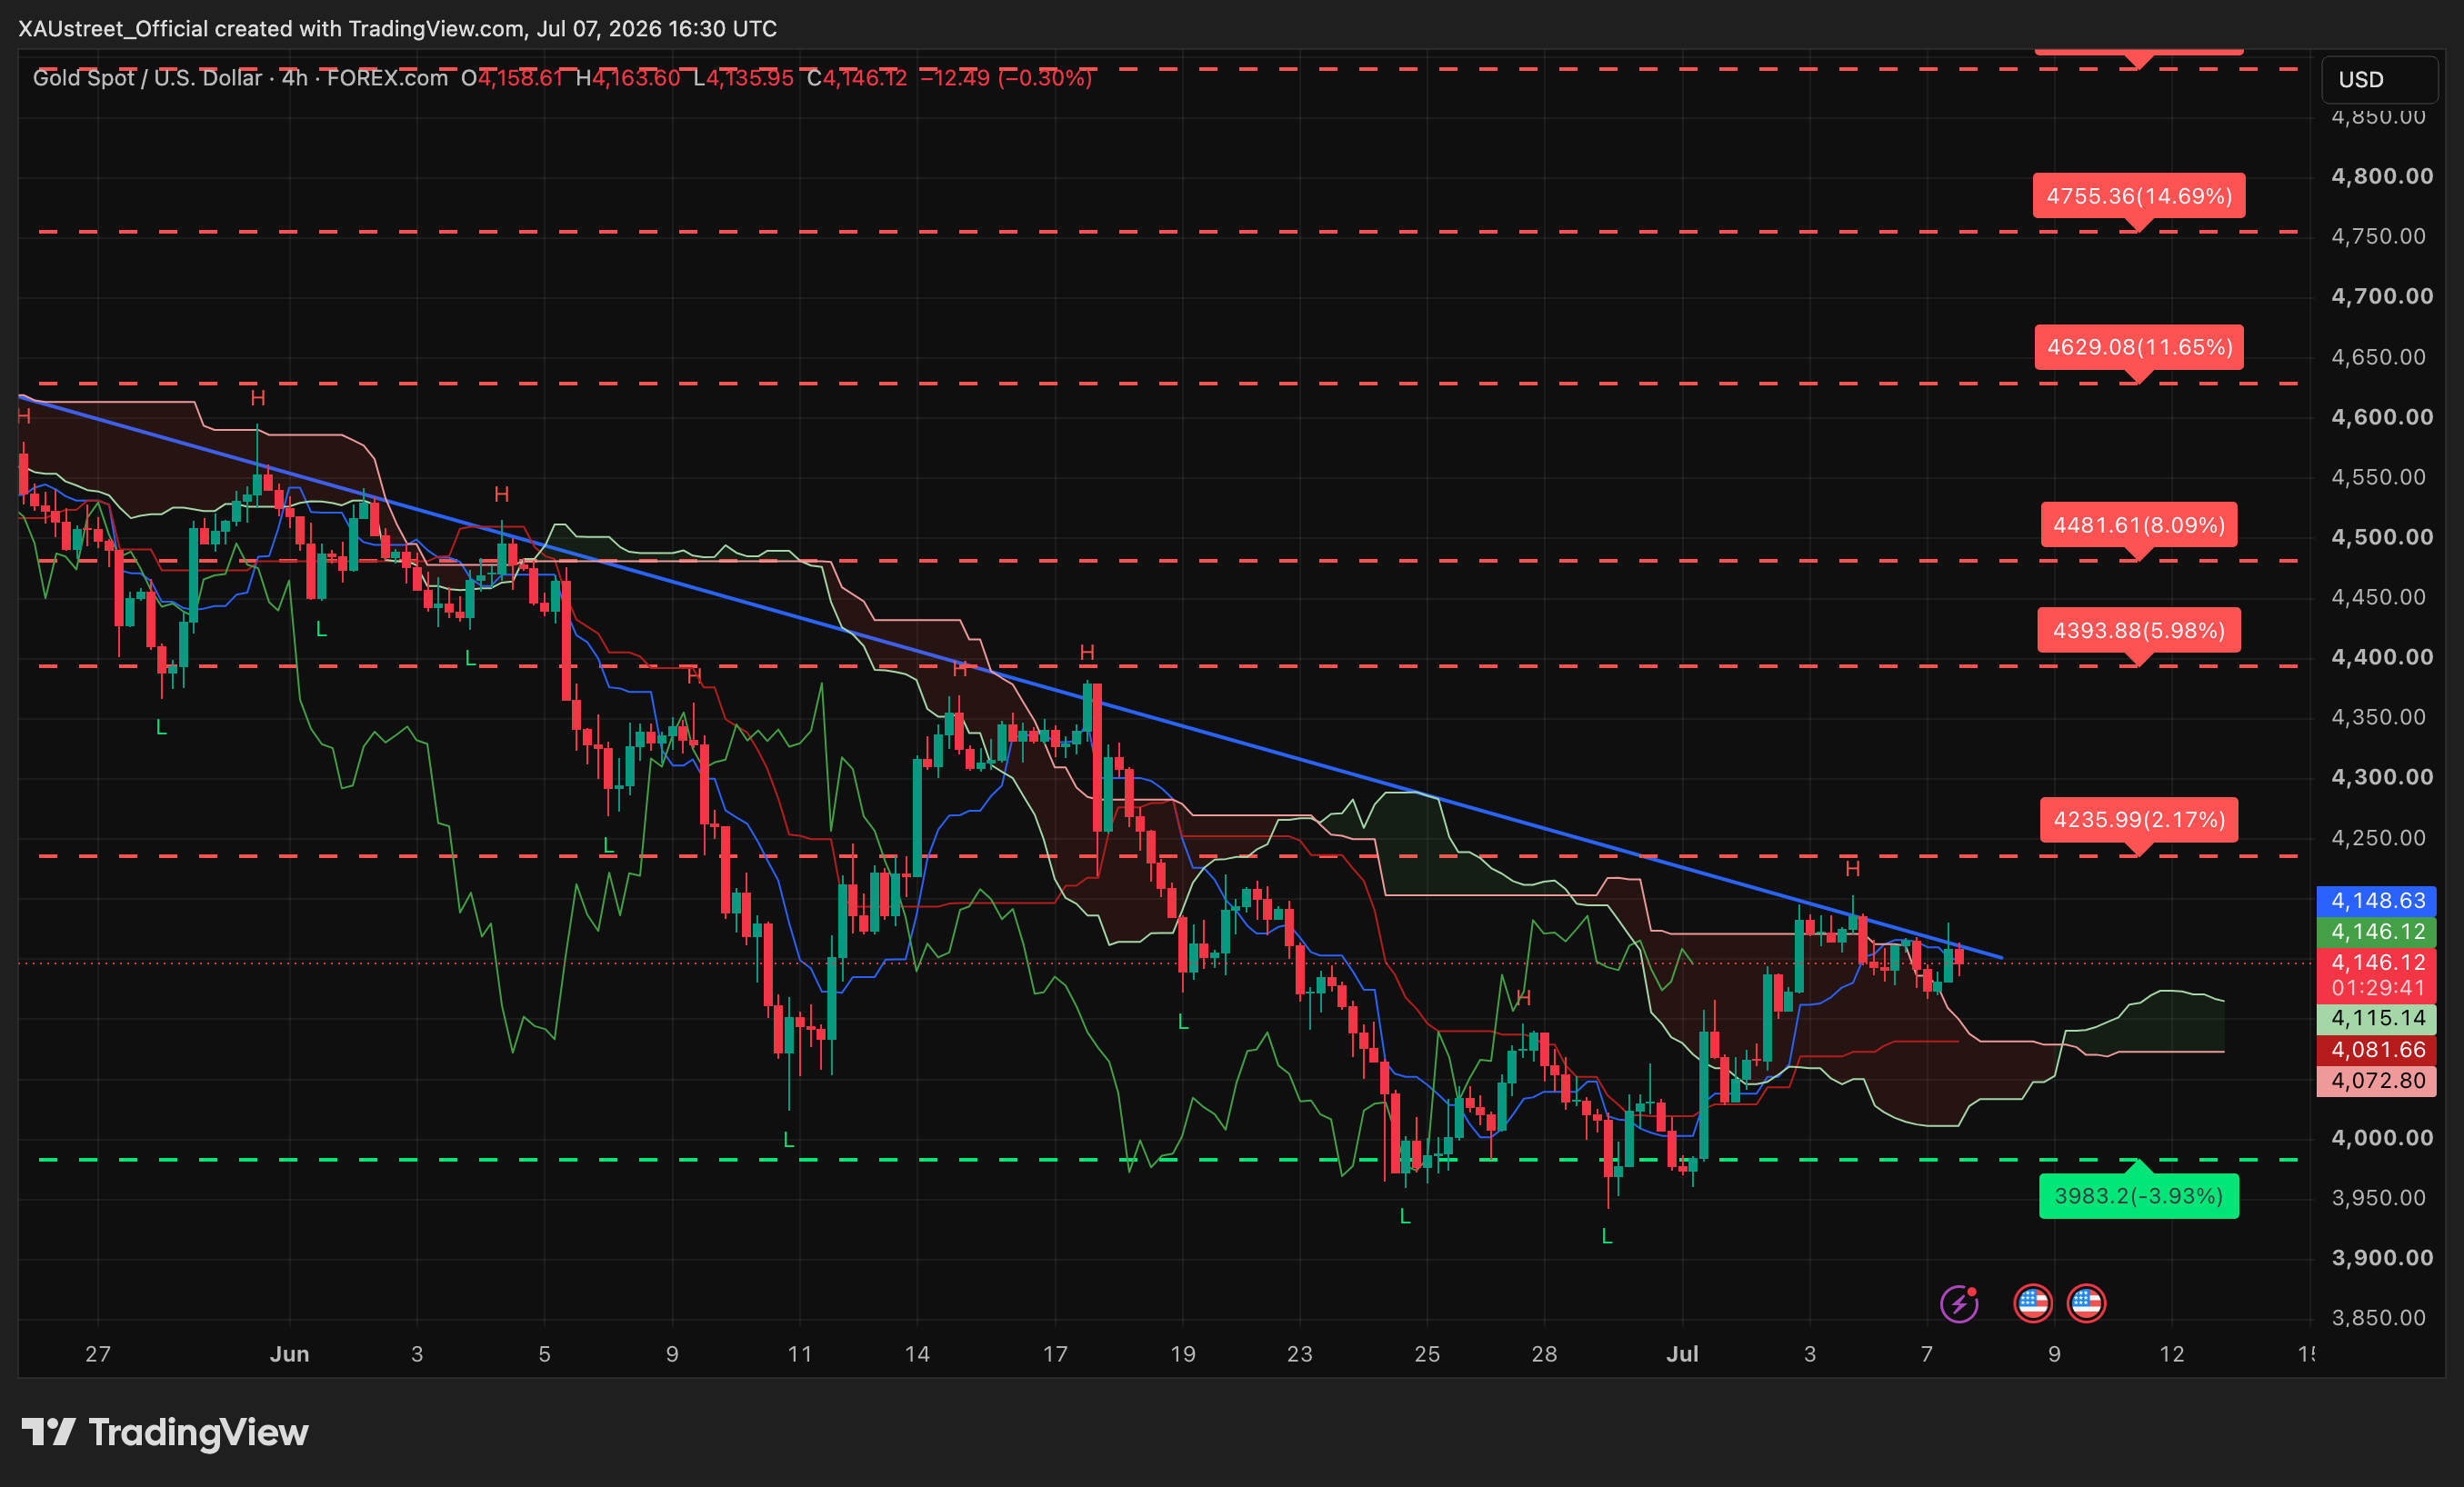Click the 14 date axis label

point(917,1354)
